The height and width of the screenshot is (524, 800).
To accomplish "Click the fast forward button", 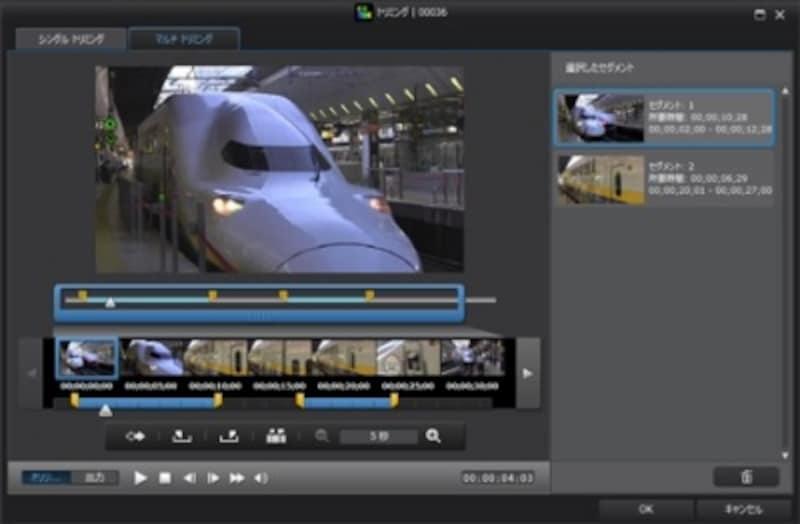I will click(x=237, y=478).
